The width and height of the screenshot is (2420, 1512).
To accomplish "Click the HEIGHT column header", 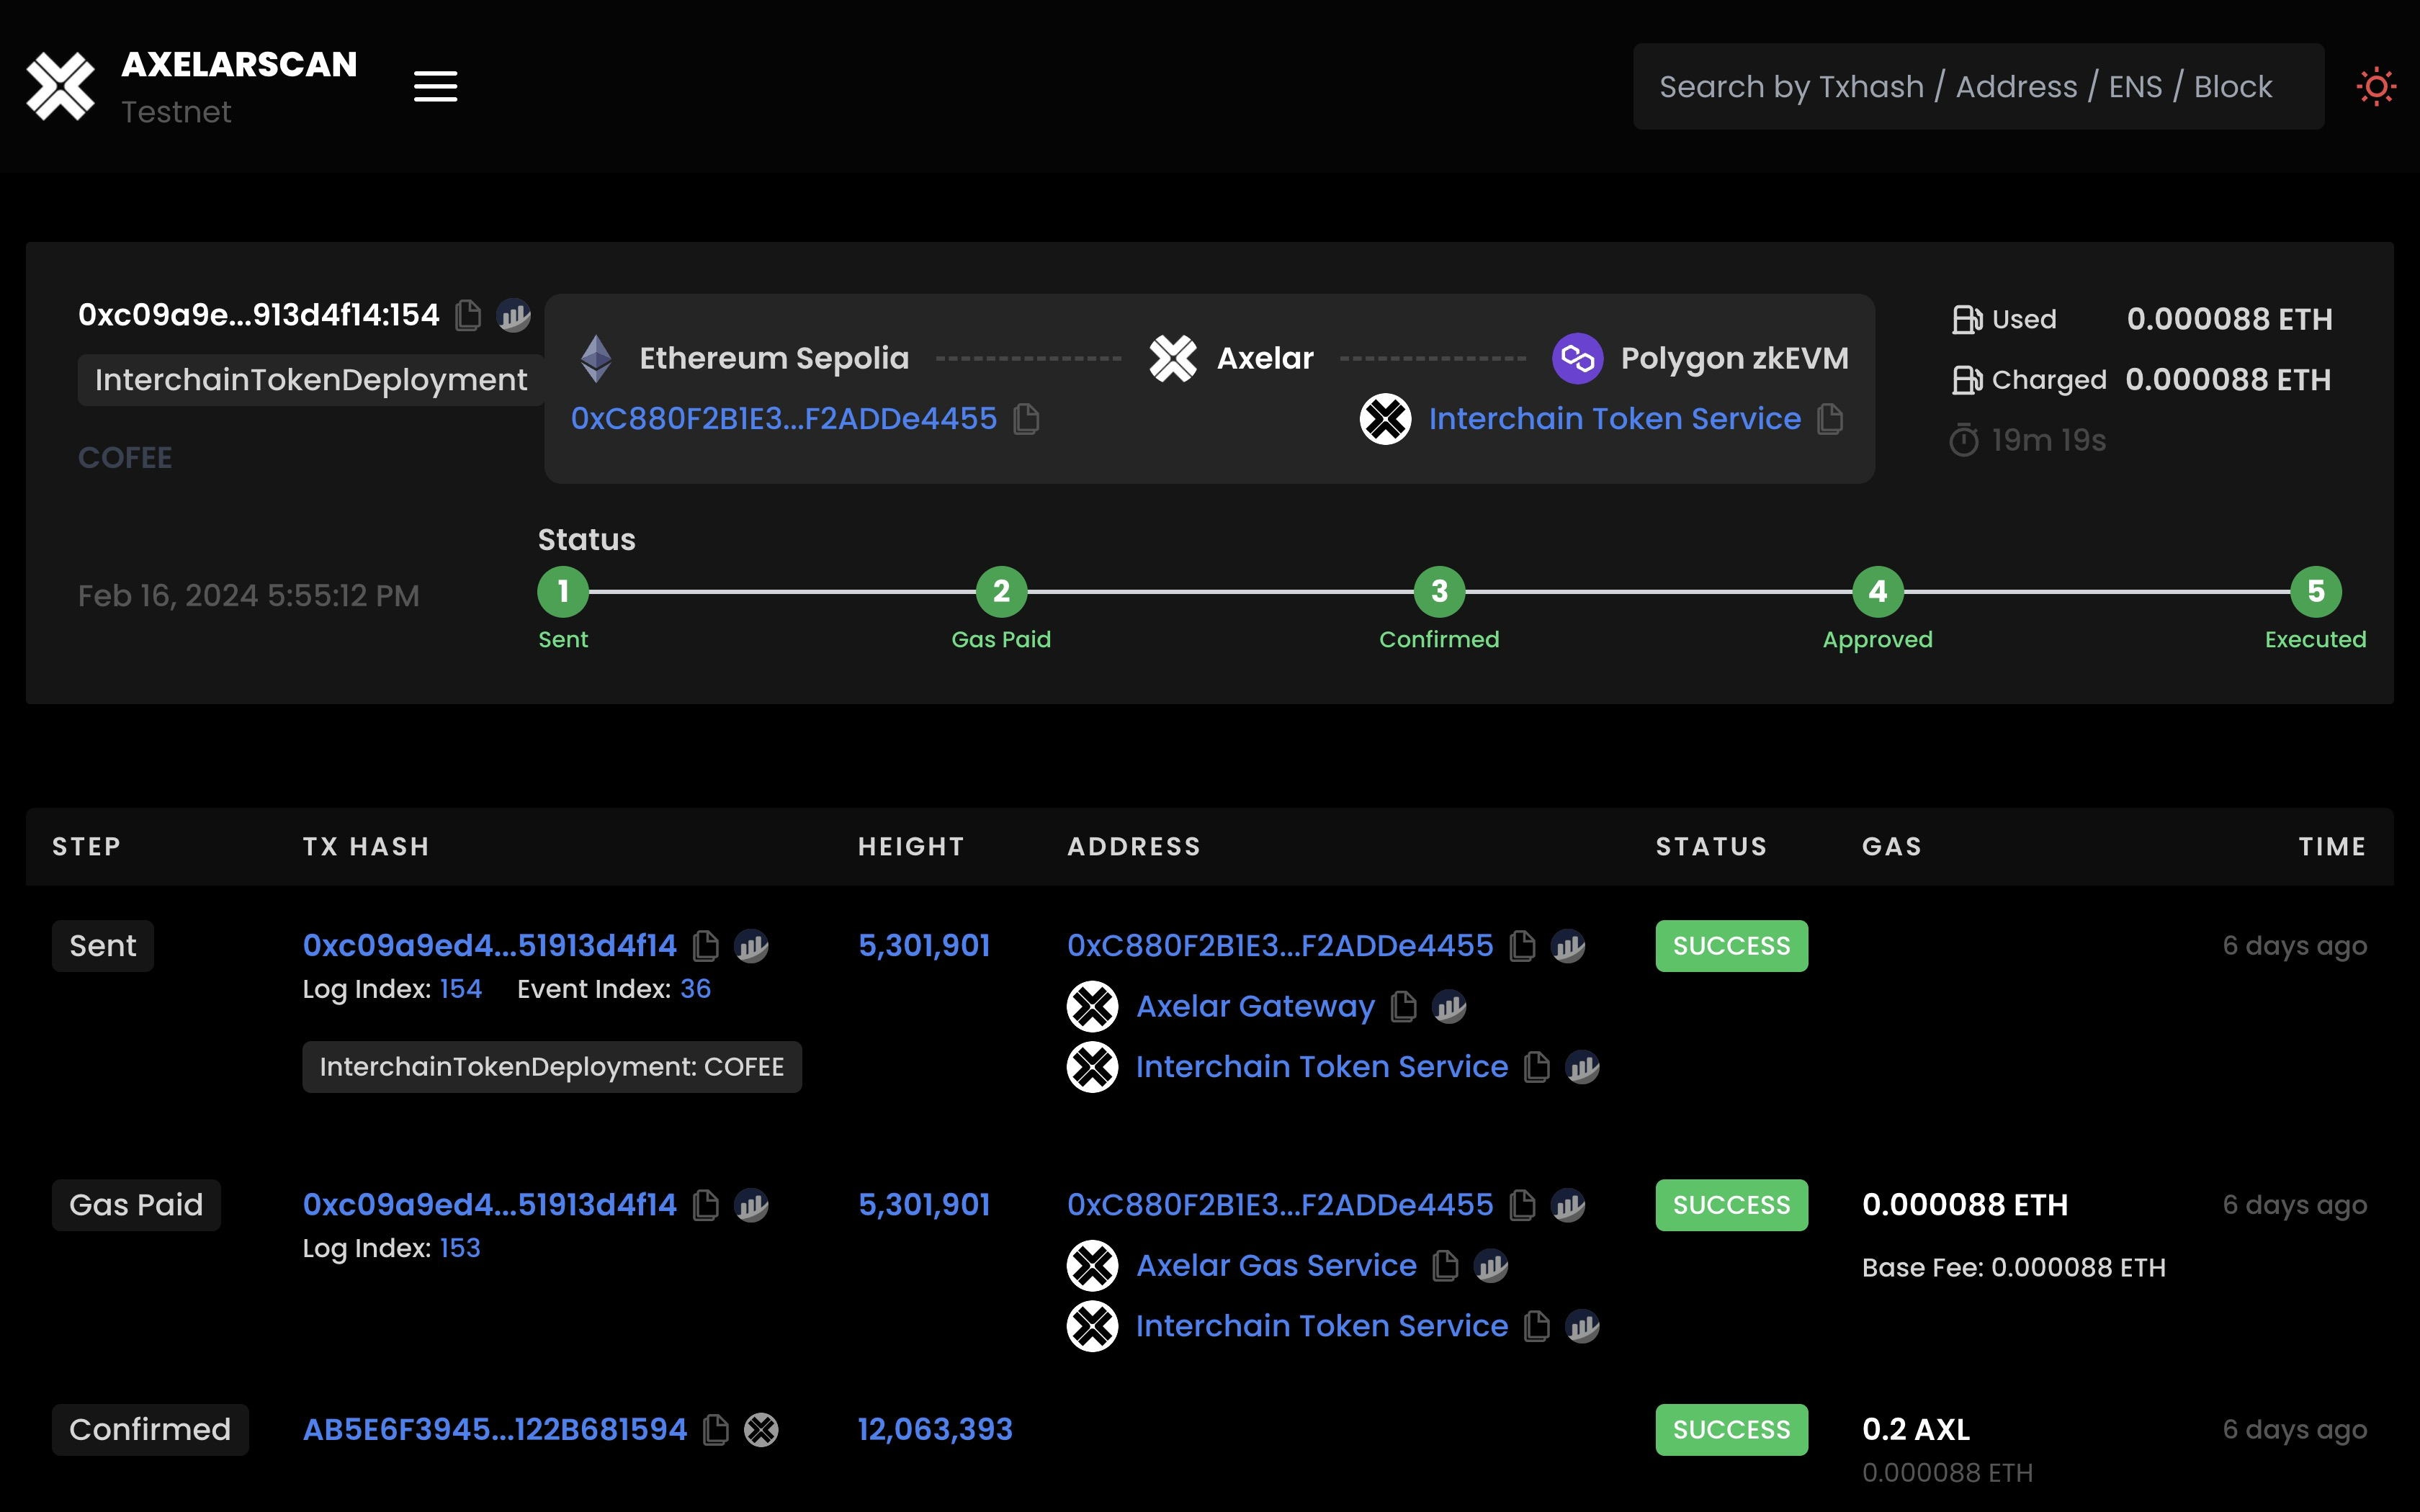I will (911, 847).
